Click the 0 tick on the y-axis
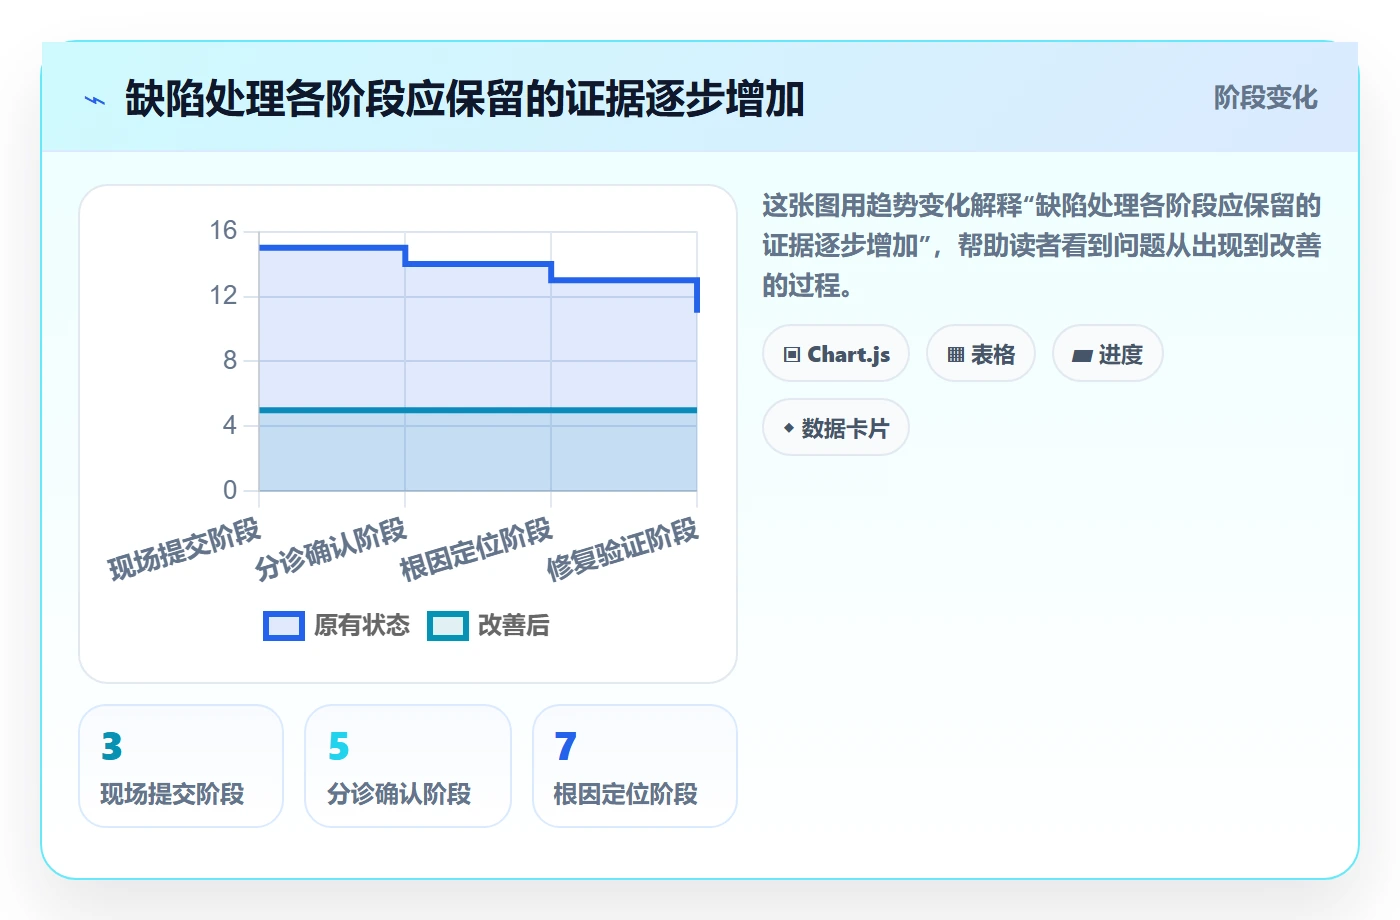 coord(230,490)
